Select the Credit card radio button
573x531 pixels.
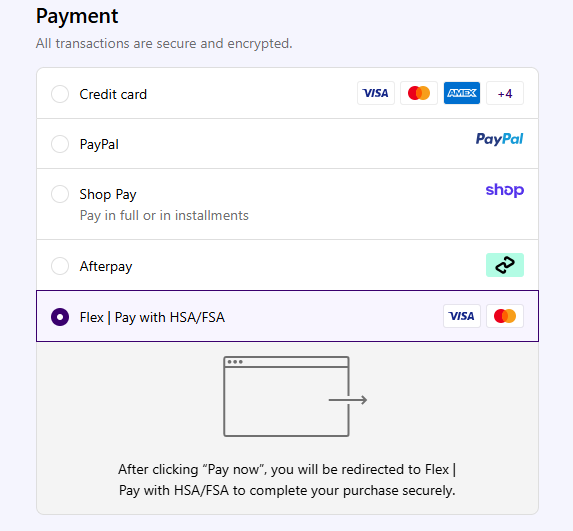tap(60, 94)
